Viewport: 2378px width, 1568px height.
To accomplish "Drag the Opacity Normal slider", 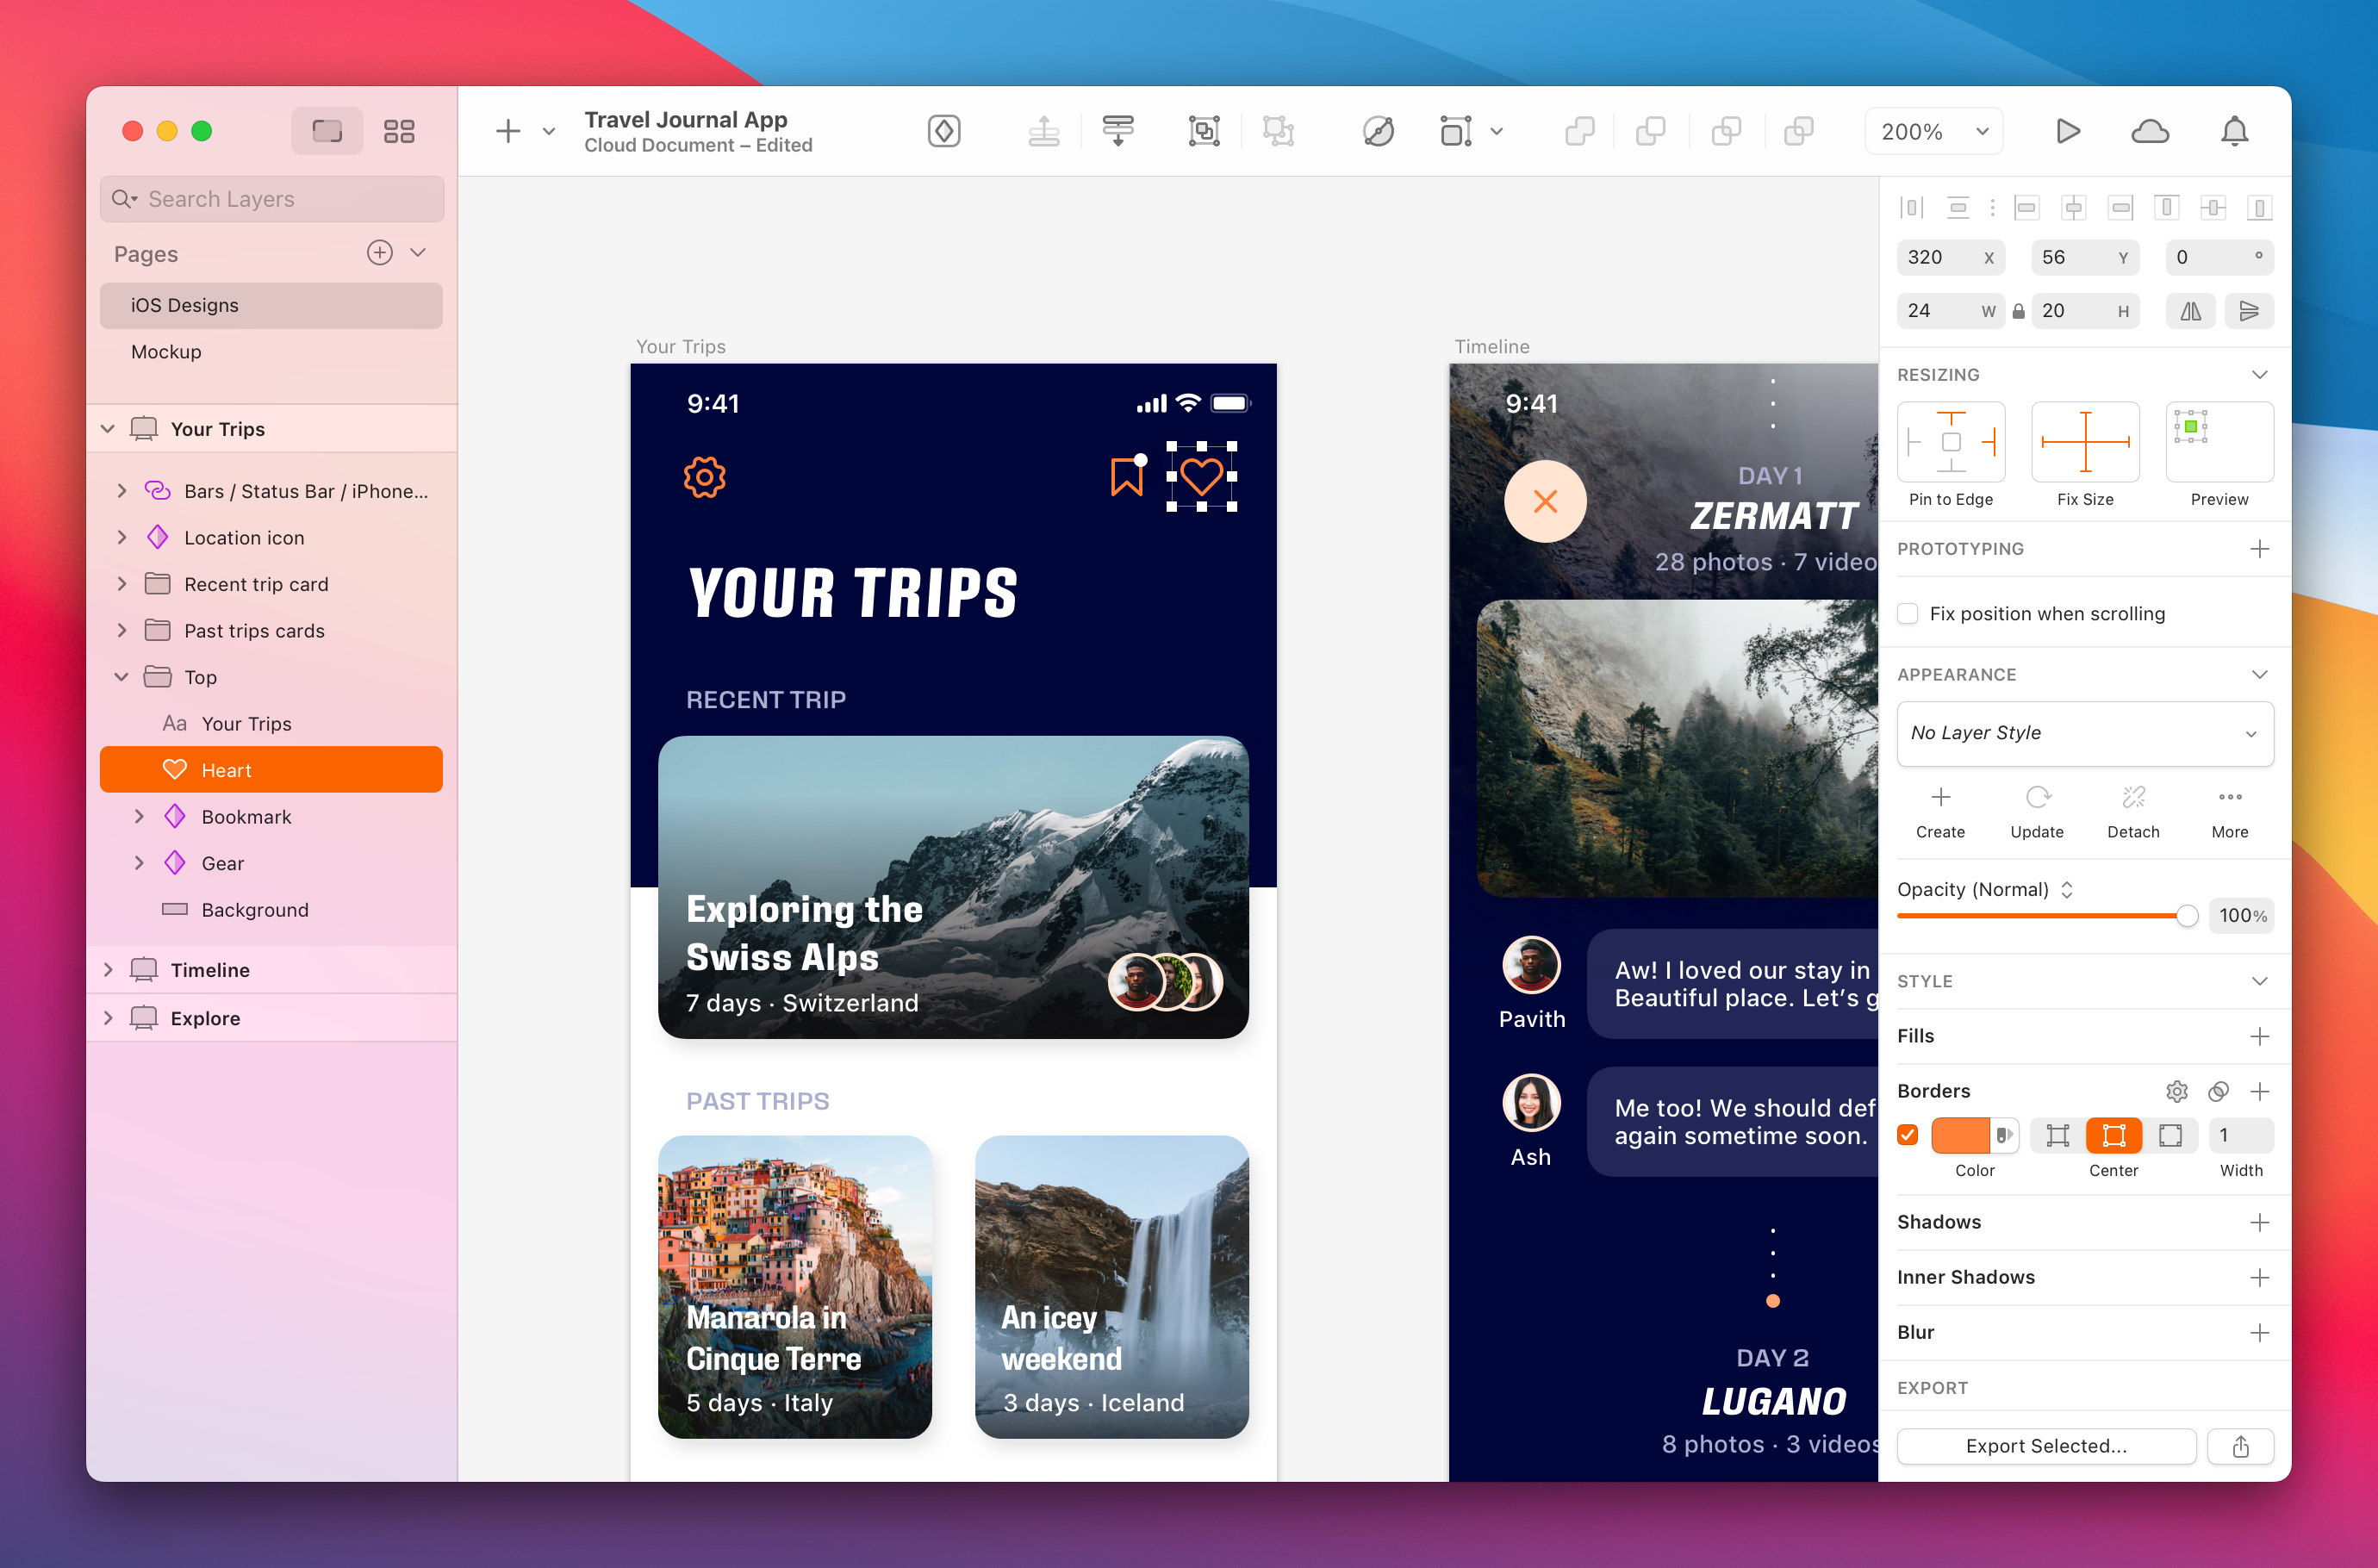I will [2188, 915].
